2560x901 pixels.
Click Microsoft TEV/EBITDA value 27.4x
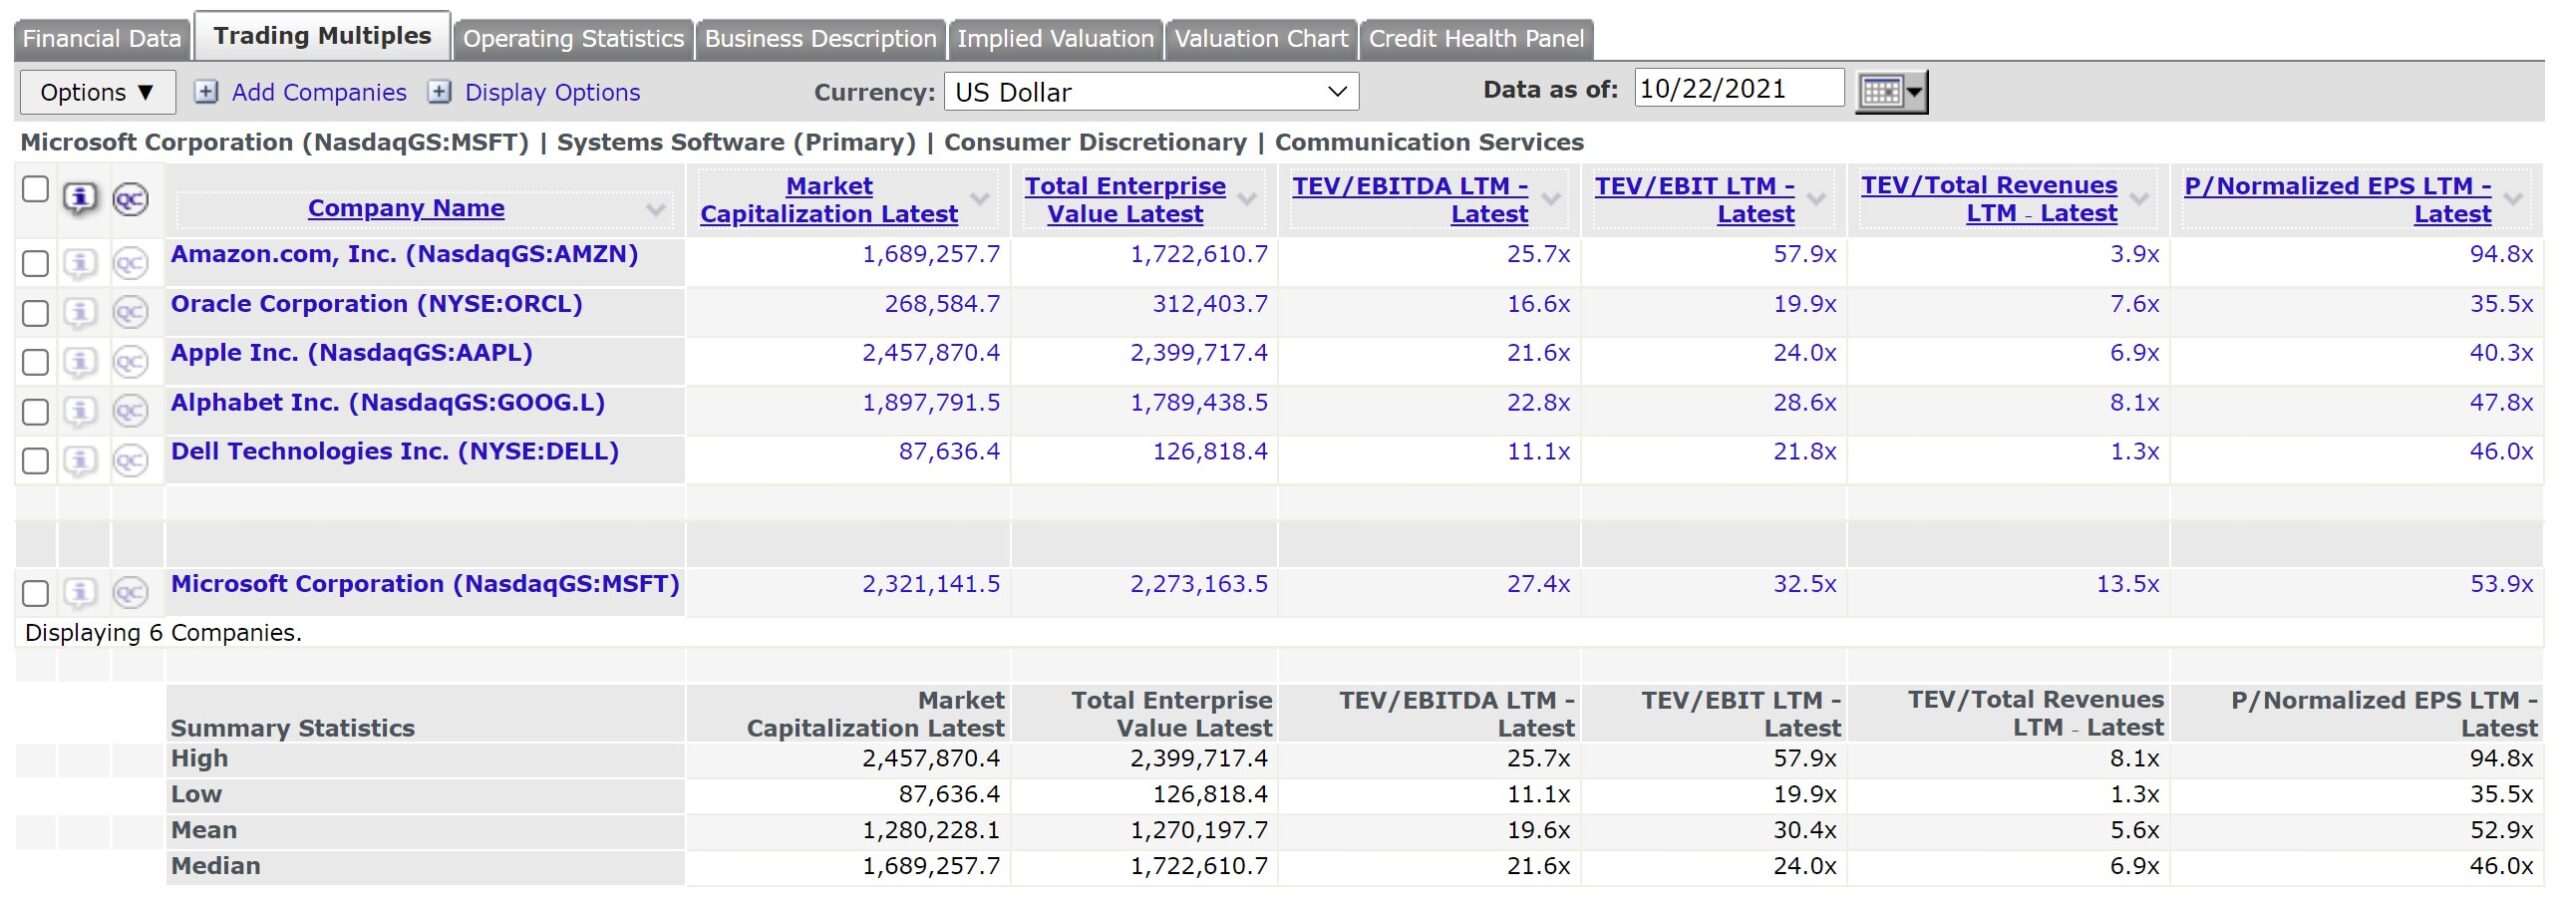tap(1538, 584)
